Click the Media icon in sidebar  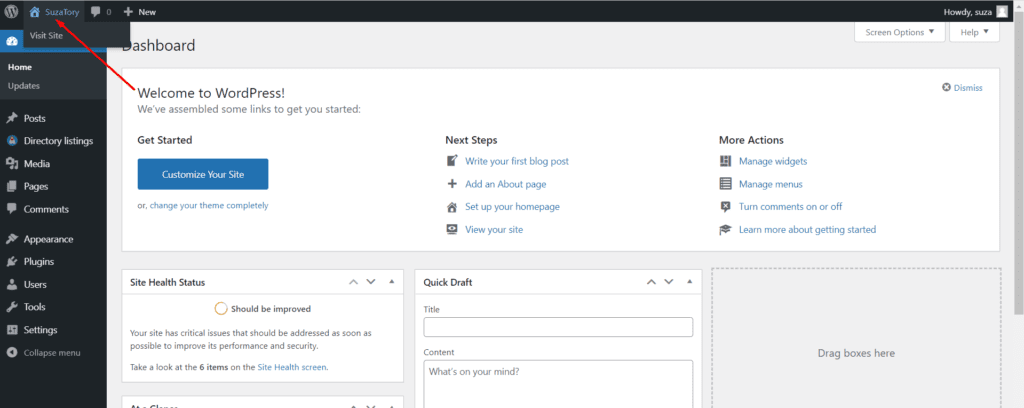click(12, 164)
